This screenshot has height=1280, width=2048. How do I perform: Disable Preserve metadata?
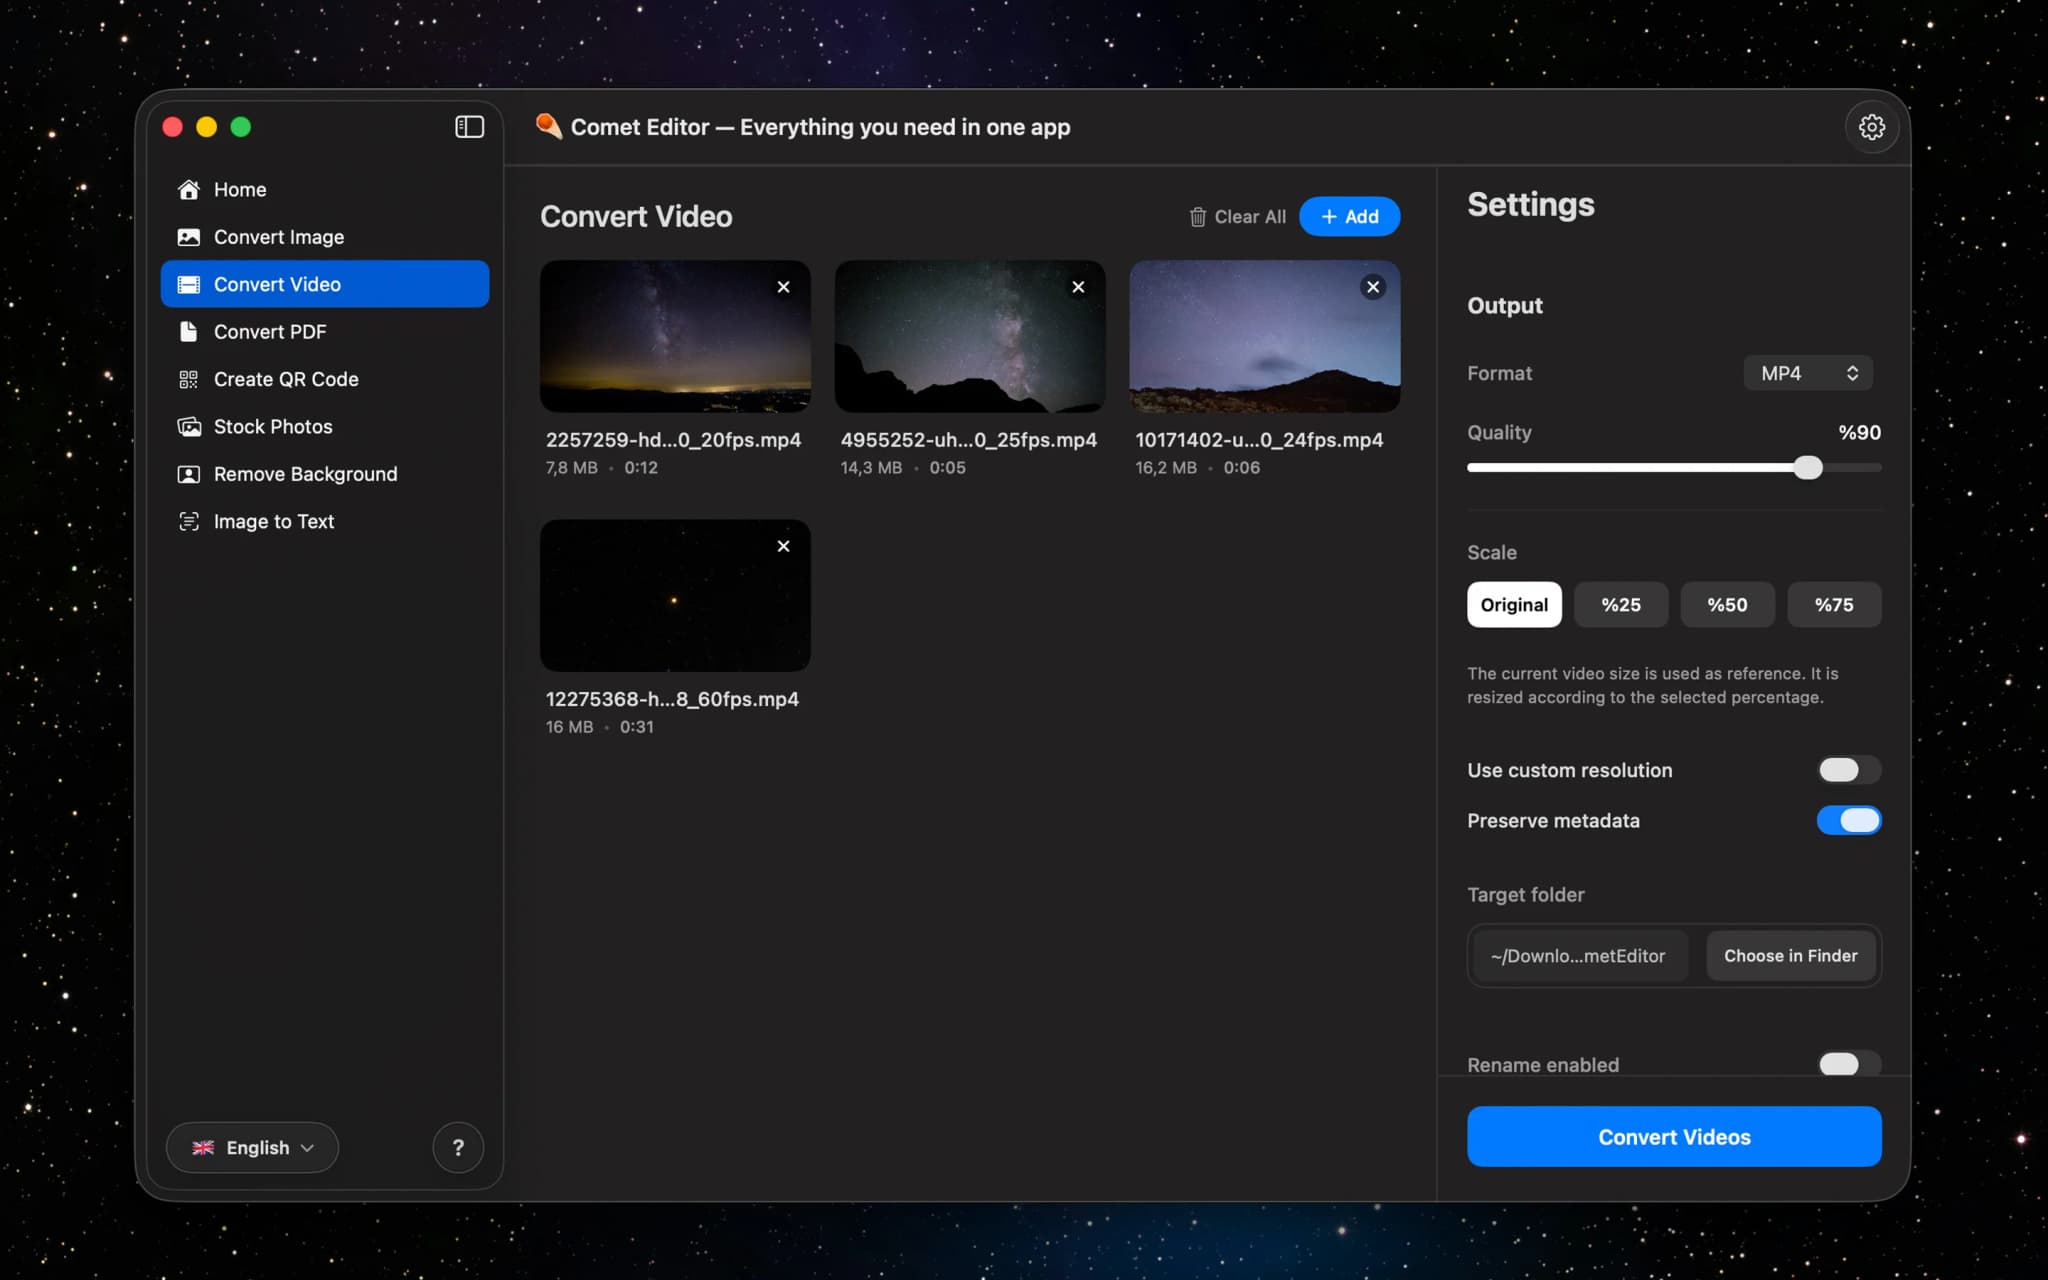pos(1847,820)
